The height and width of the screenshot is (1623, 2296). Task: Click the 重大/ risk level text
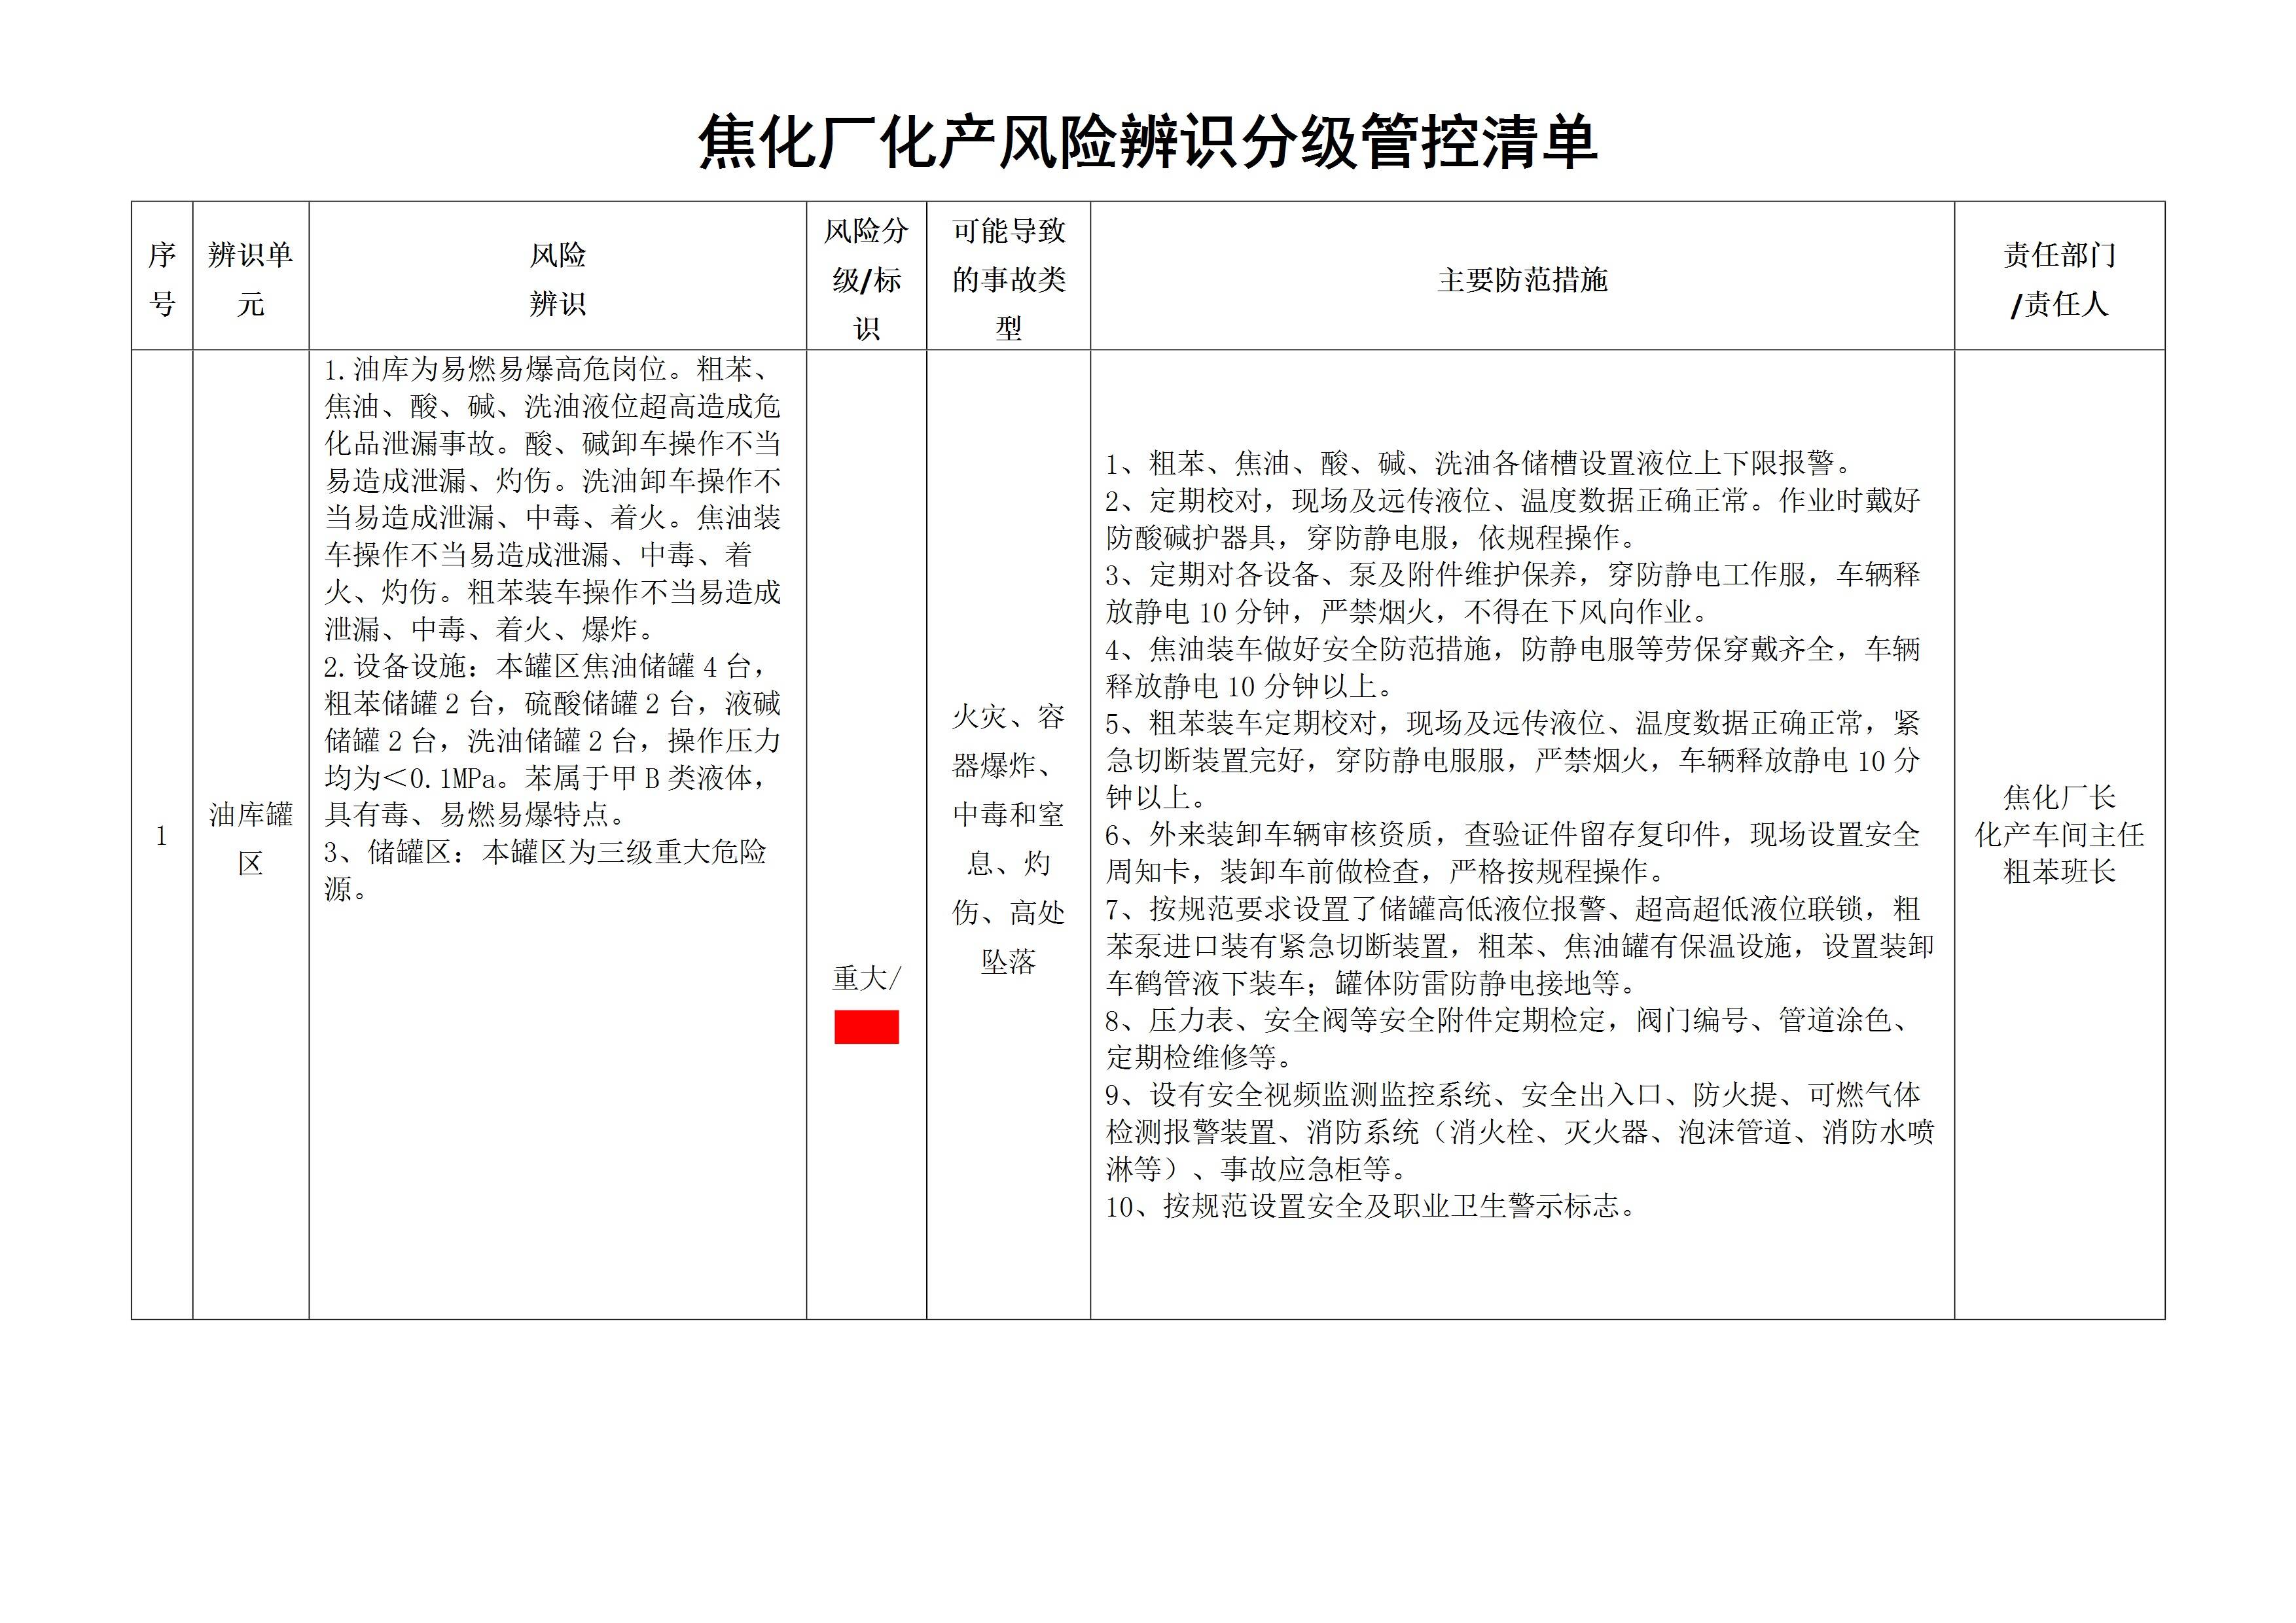click(866, 978)
